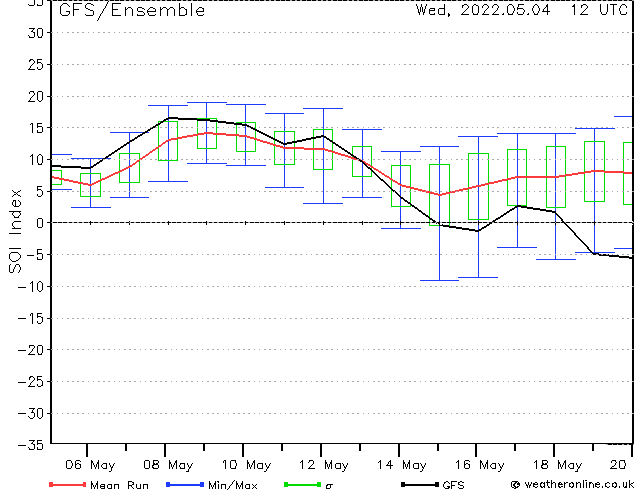Click the '08 May' x-axis label
Image resolution: width=634 pixels, height=490 pixels.
click(168, 465)
